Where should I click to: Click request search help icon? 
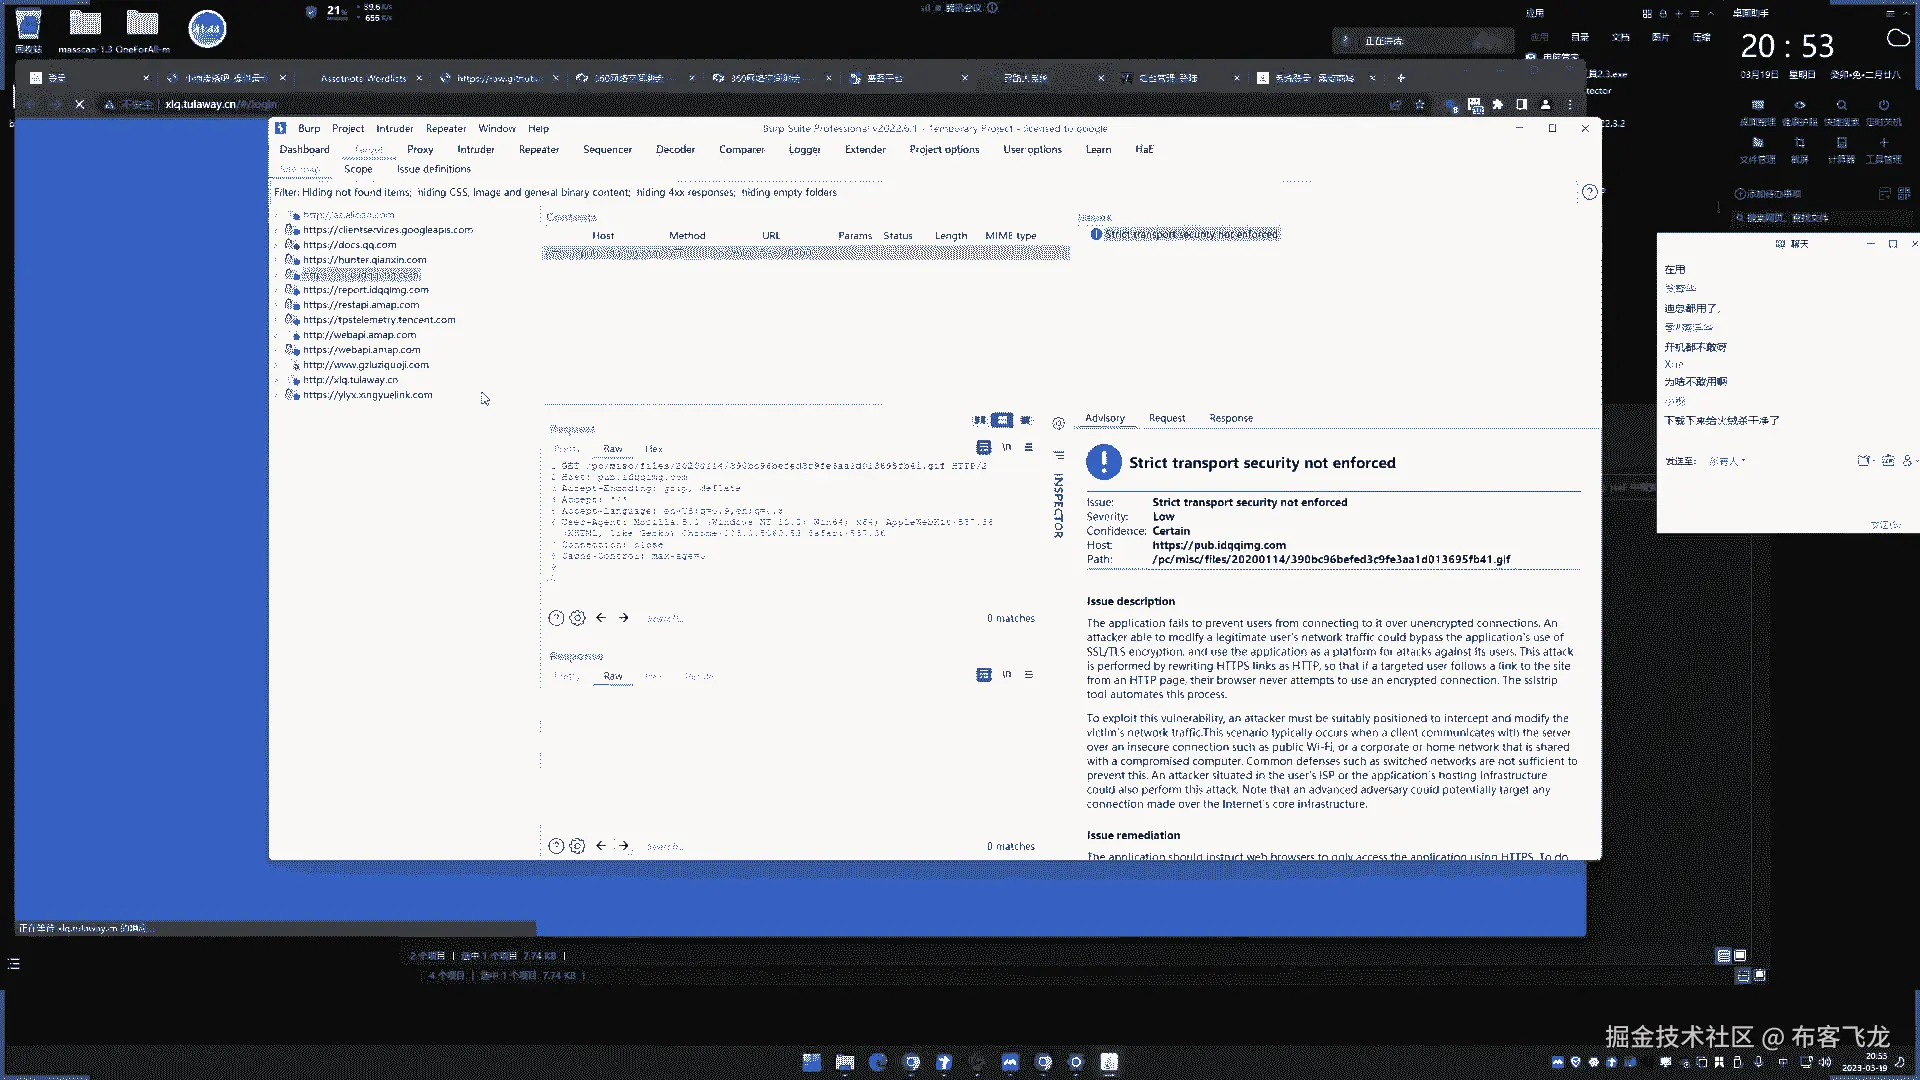tap(556, 618)
